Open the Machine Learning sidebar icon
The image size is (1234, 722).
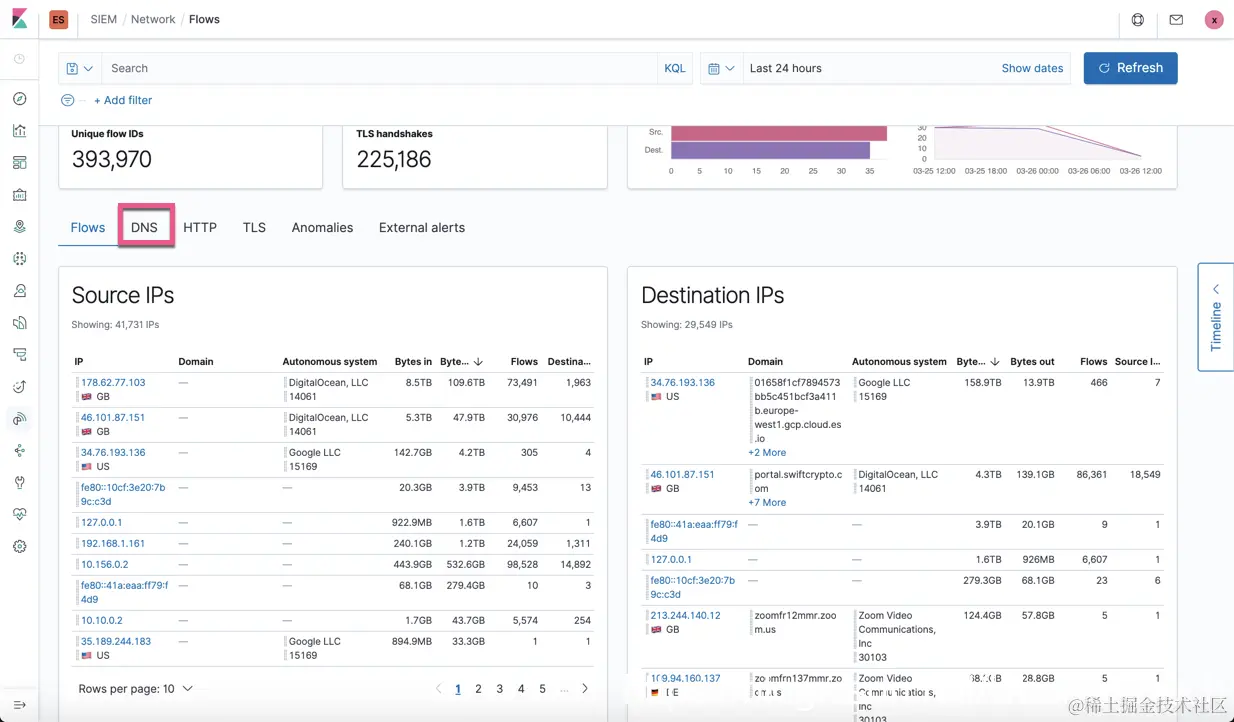coord(19,259)
